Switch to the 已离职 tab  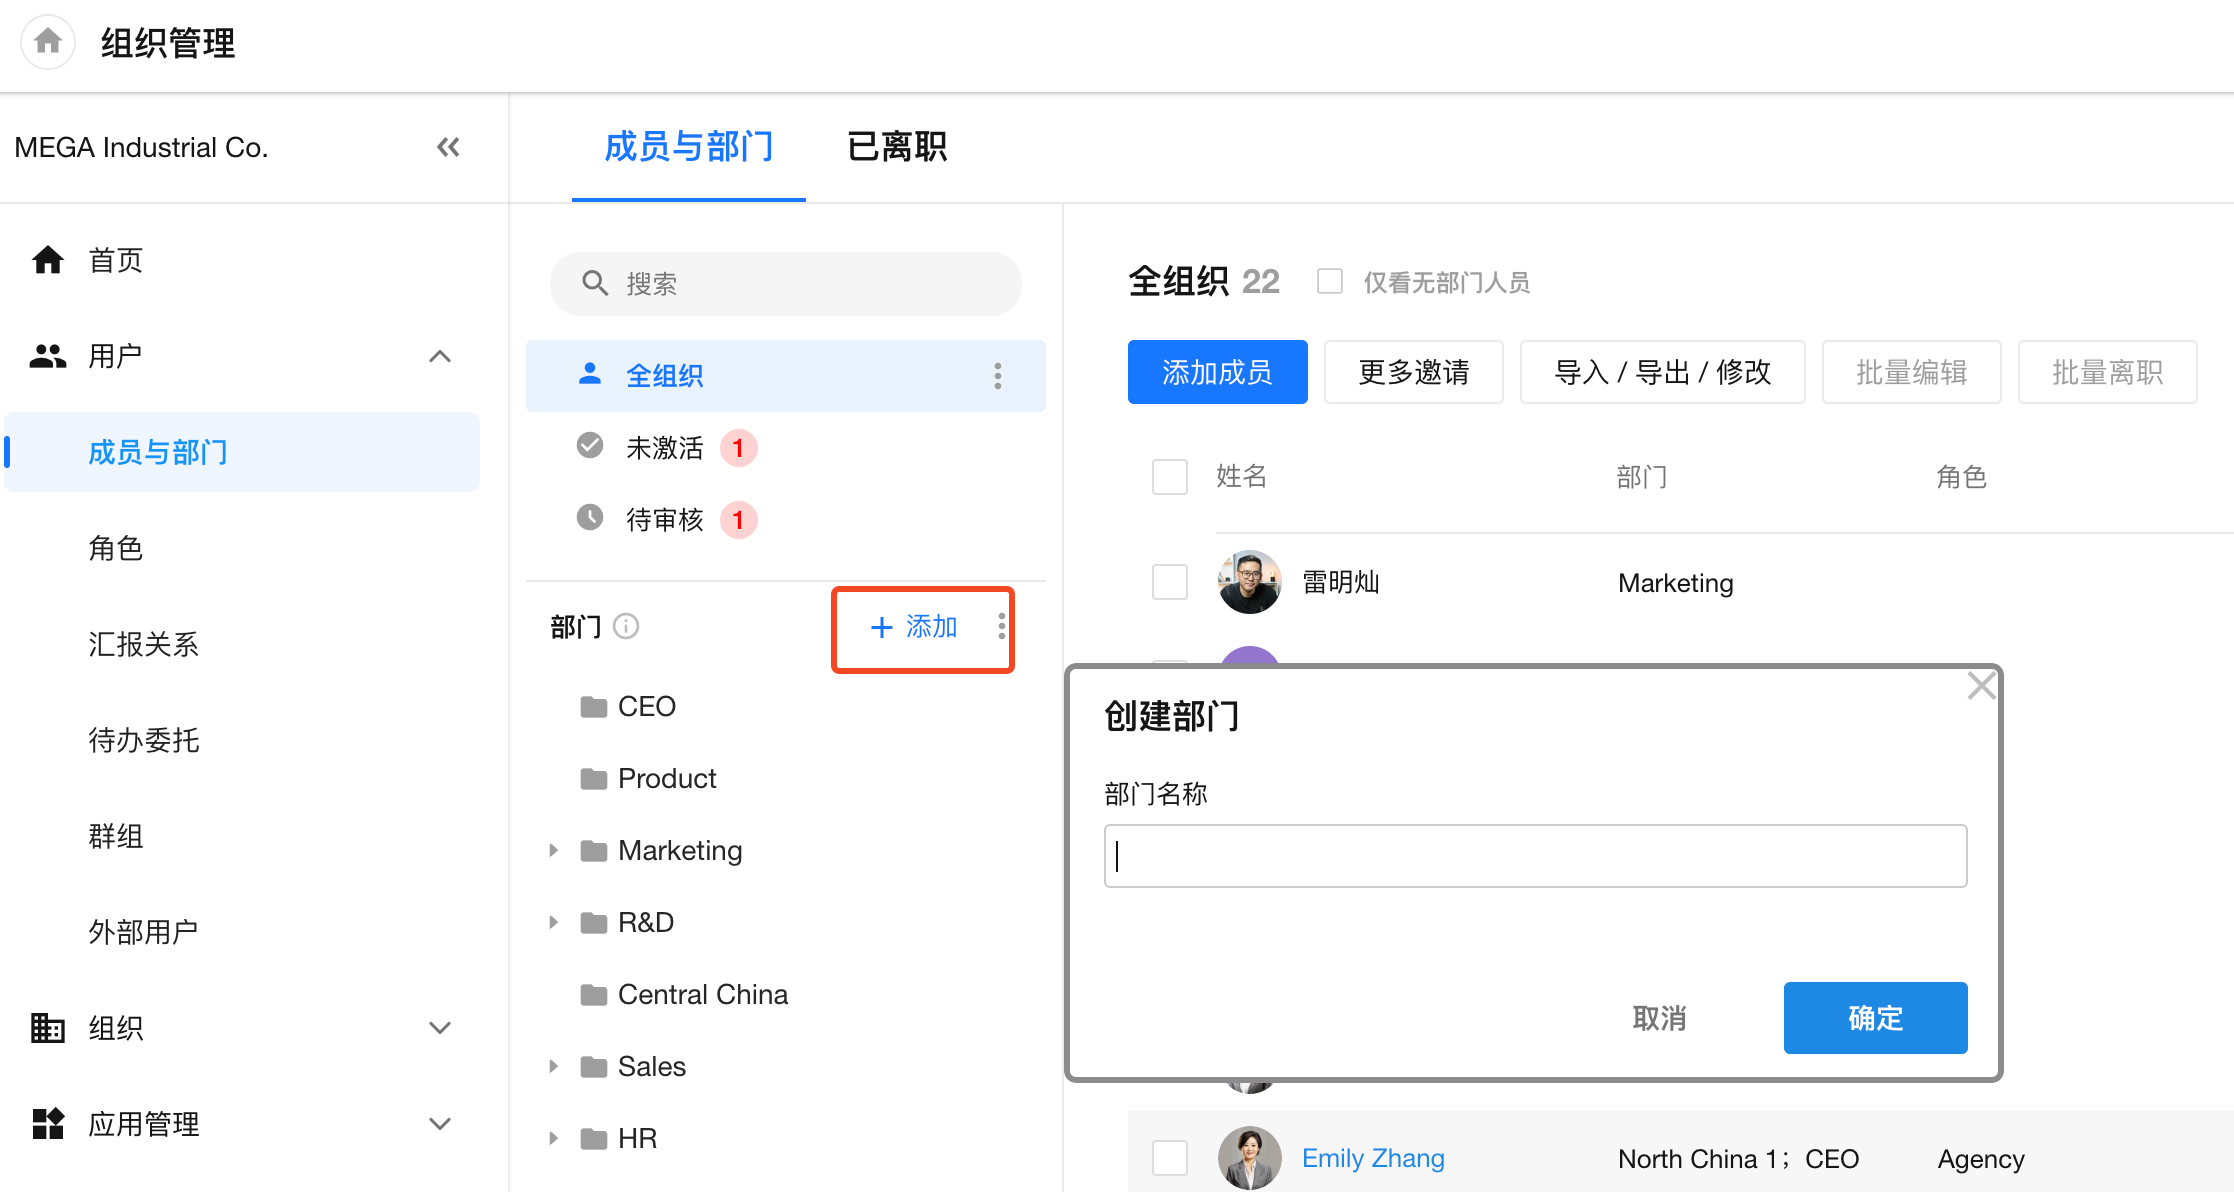897,147
